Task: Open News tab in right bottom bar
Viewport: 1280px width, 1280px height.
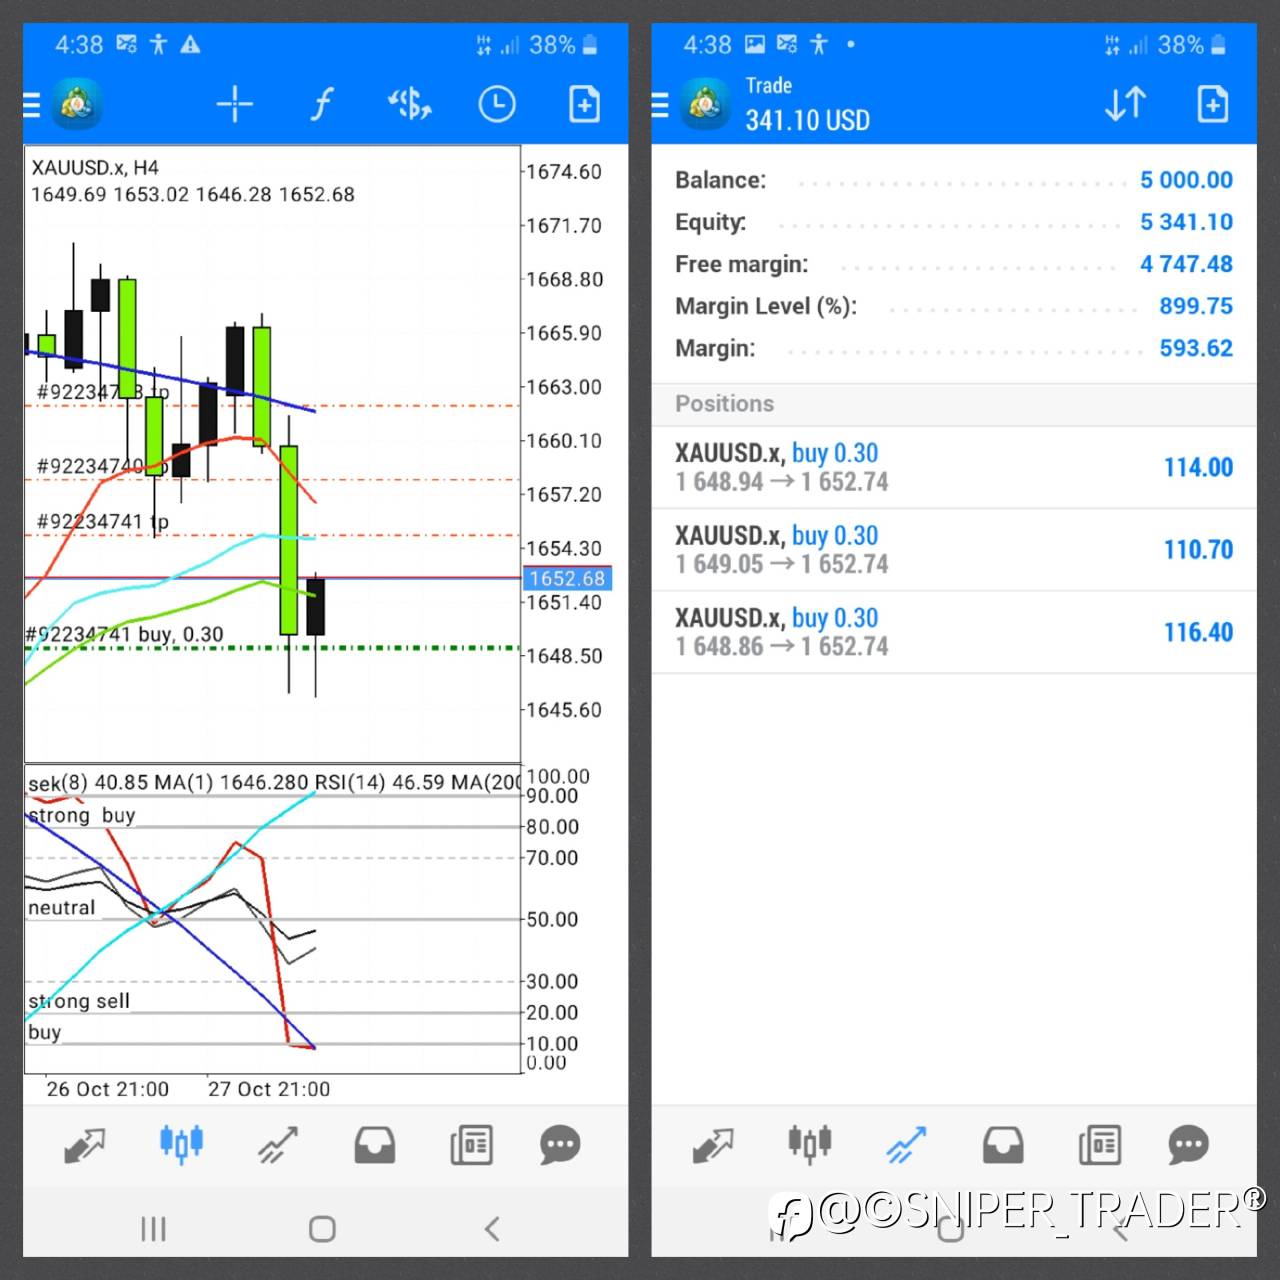Action: pos(1100,1145)
